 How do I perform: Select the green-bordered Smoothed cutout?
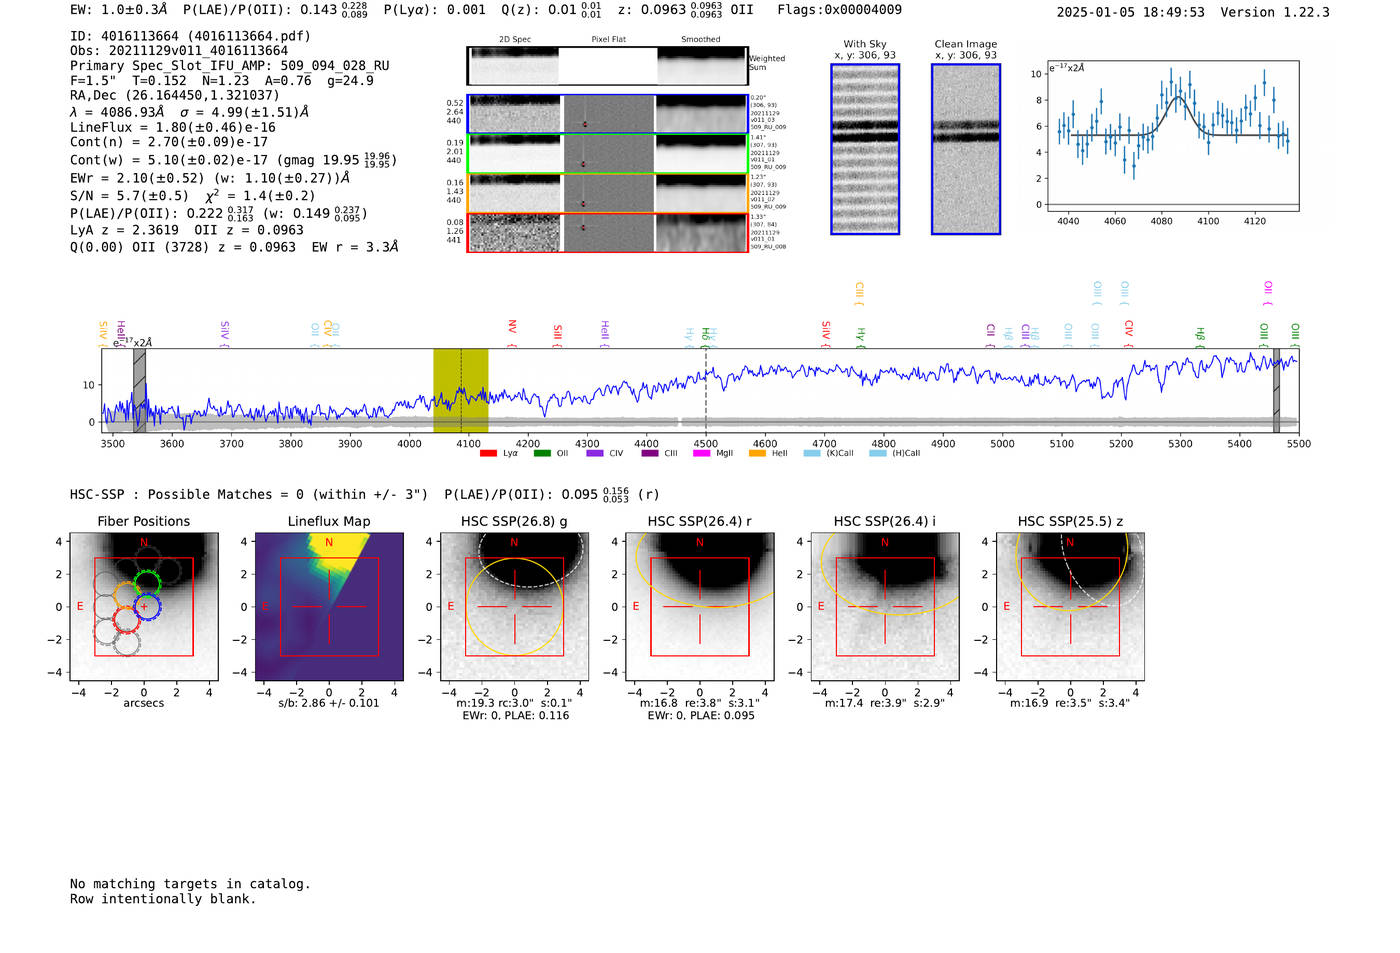[x=702, y=154]
